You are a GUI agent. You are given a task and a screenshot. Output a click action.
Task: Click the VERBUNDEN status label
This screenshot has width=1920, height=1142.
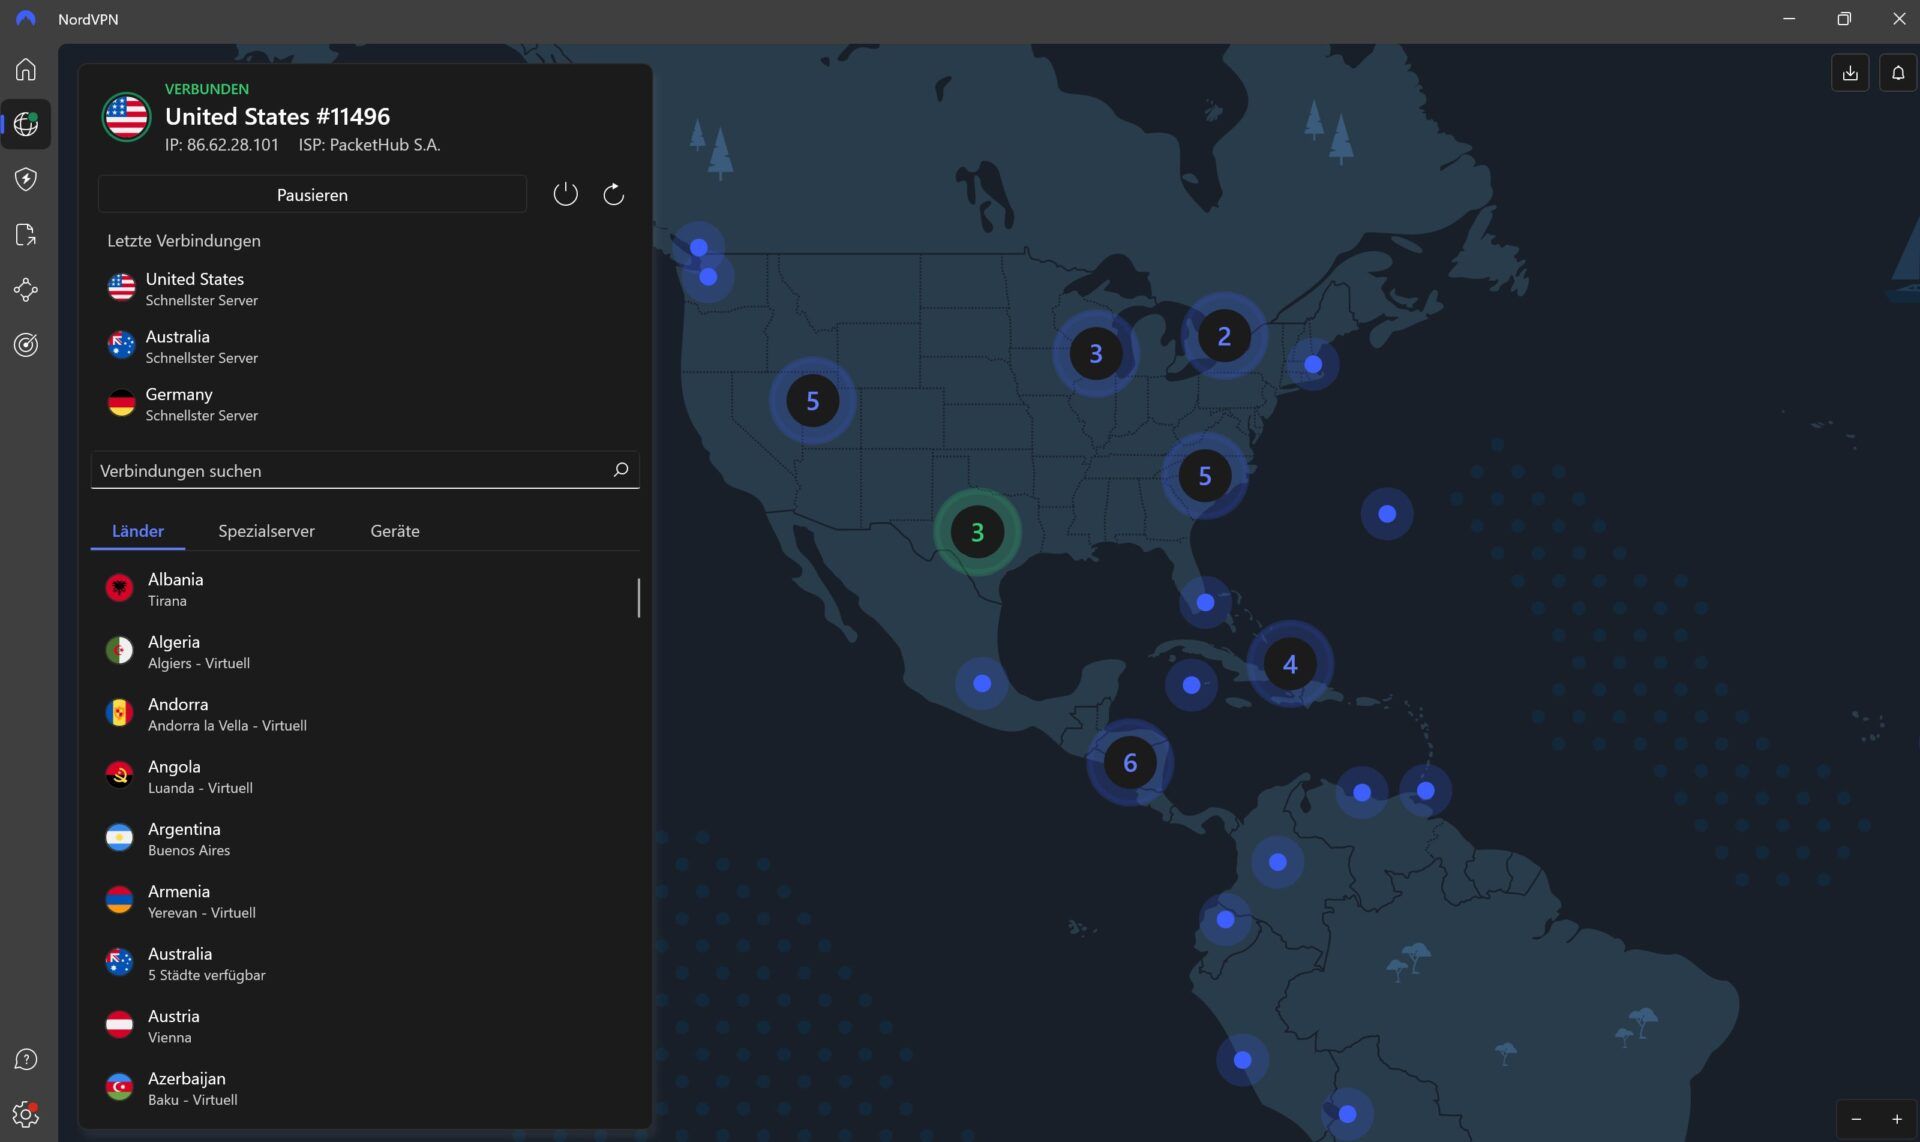207,89
